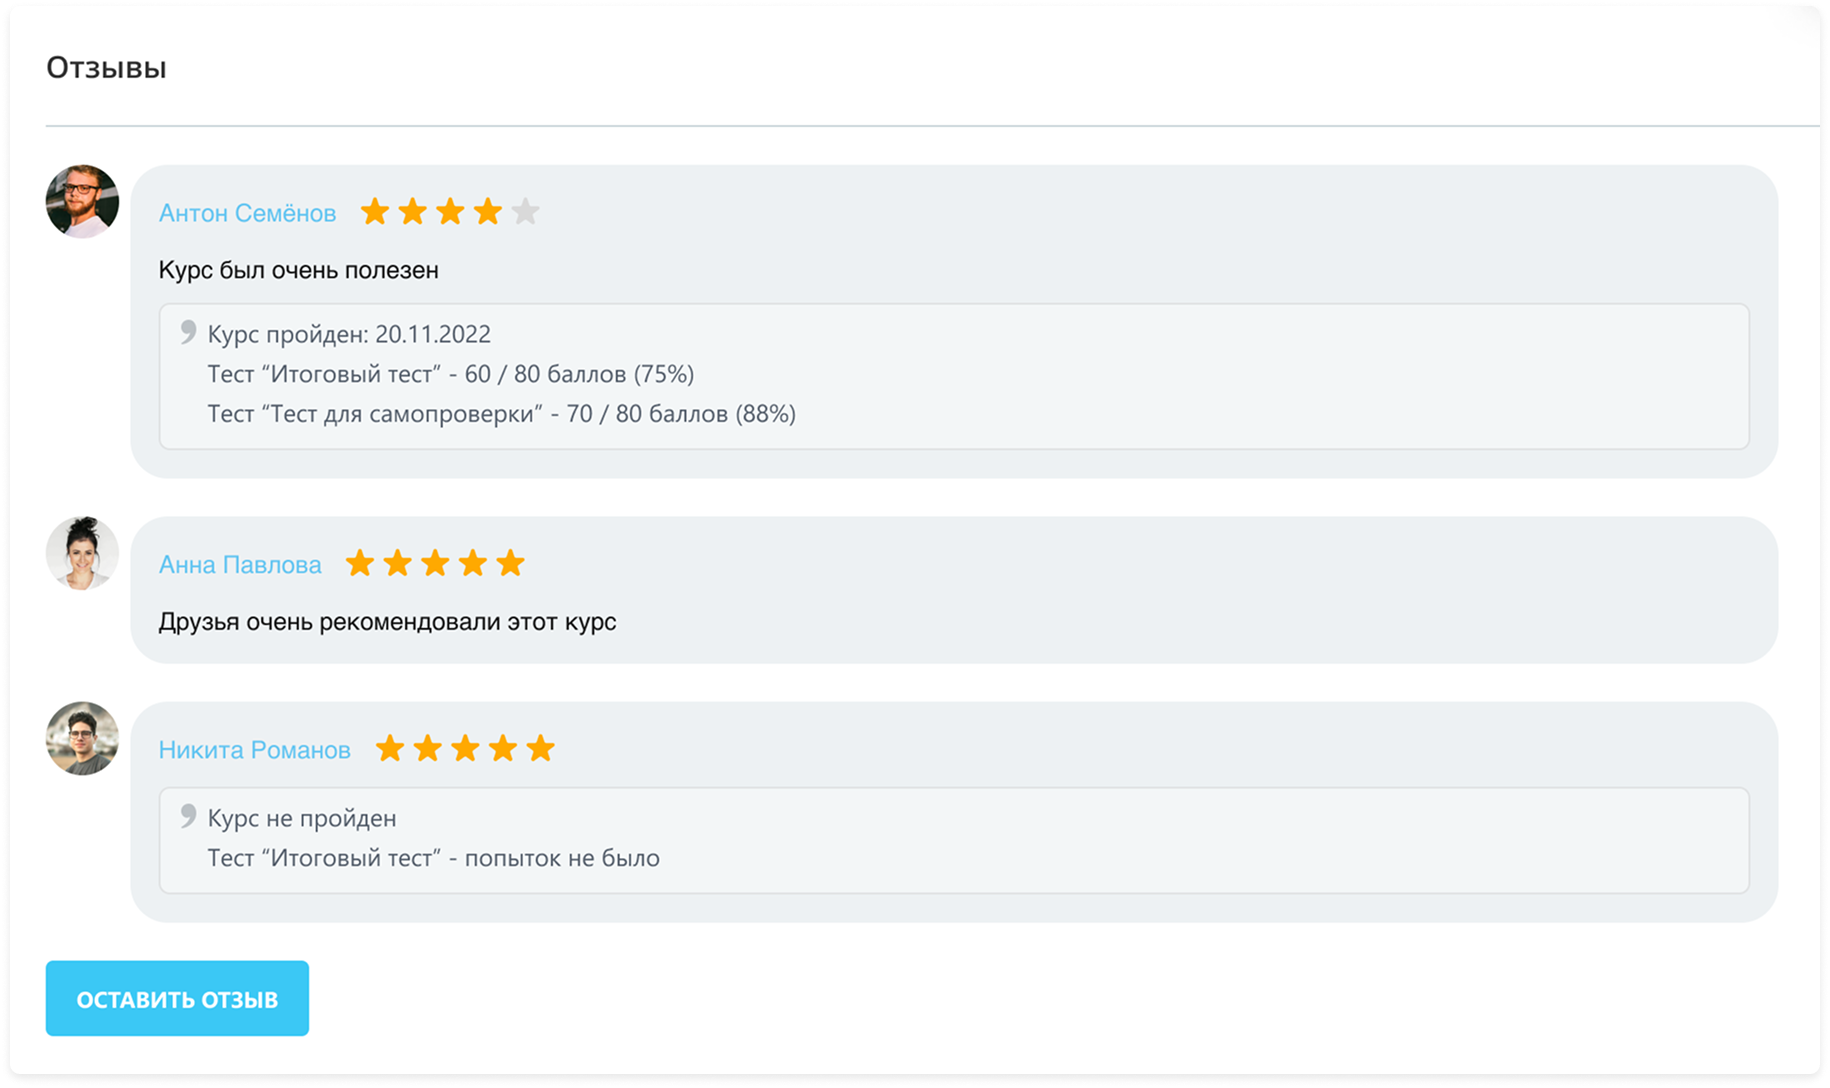1830x1088 pixels.
Task: Click the fourth star in Антон Семёнов's rating
Action: (x=488, y=212)
